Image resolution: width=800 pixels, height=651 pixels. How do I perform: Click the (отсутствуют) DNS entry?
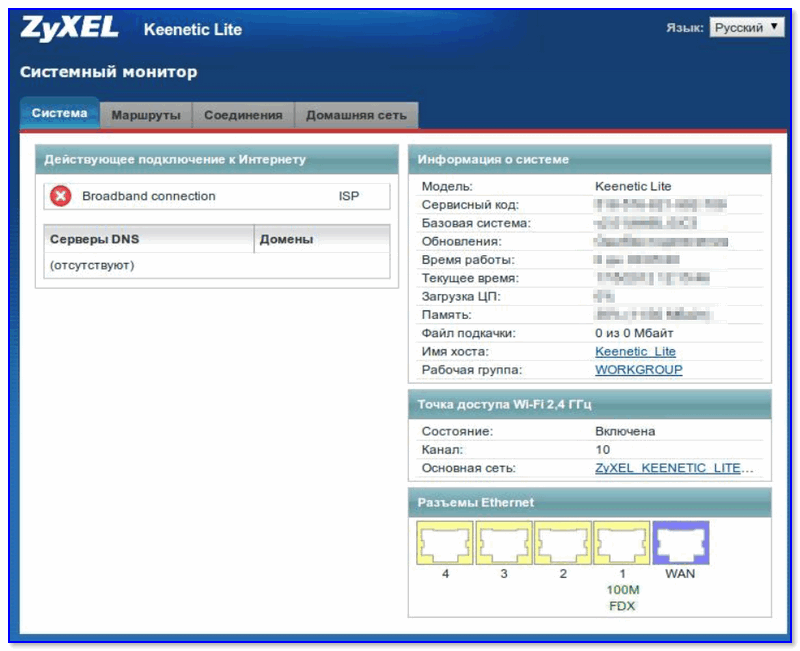tap(92, 265)
